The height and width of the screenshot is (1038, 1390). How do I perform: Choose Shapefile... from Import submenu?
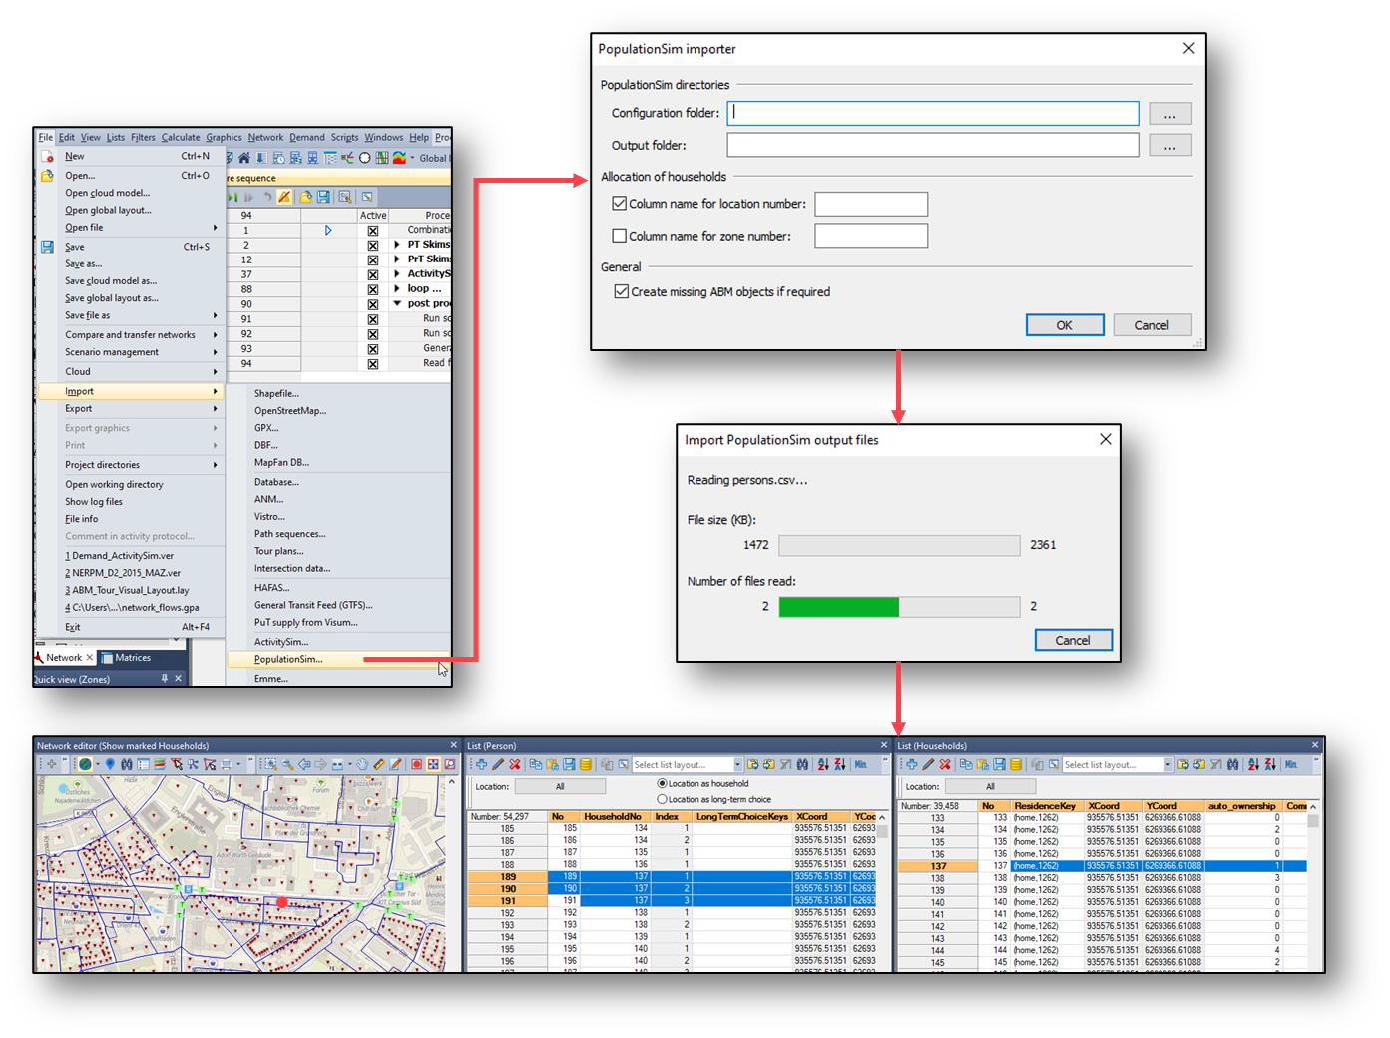[x=276, y=393]
